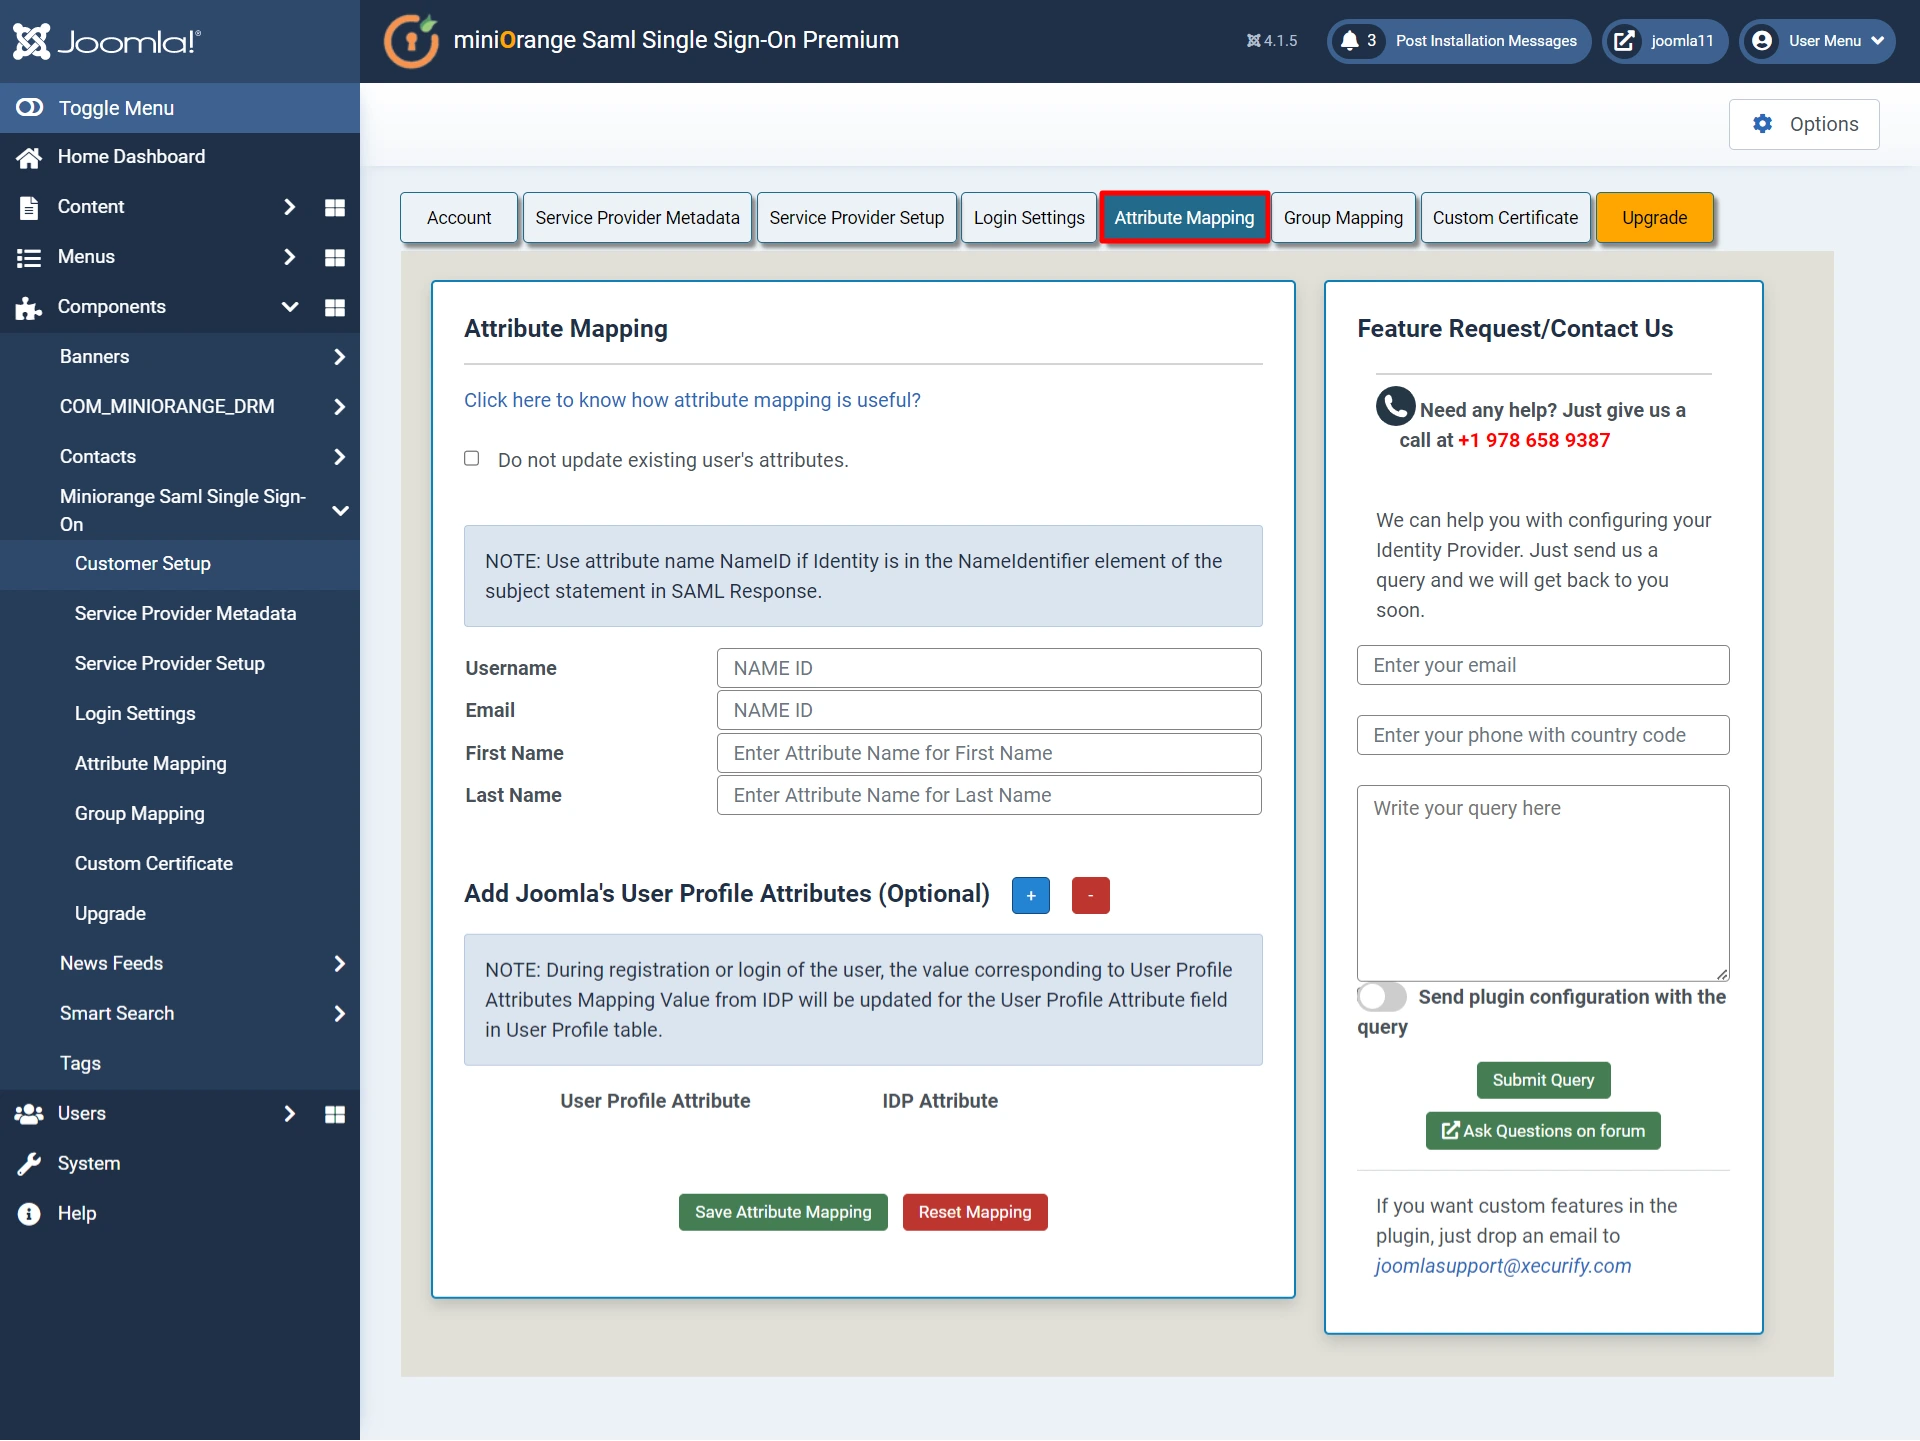Click the +1 978 658 9387 phone number
The height and width of the screenshot is (1441, 1920).
point(1534,440)
